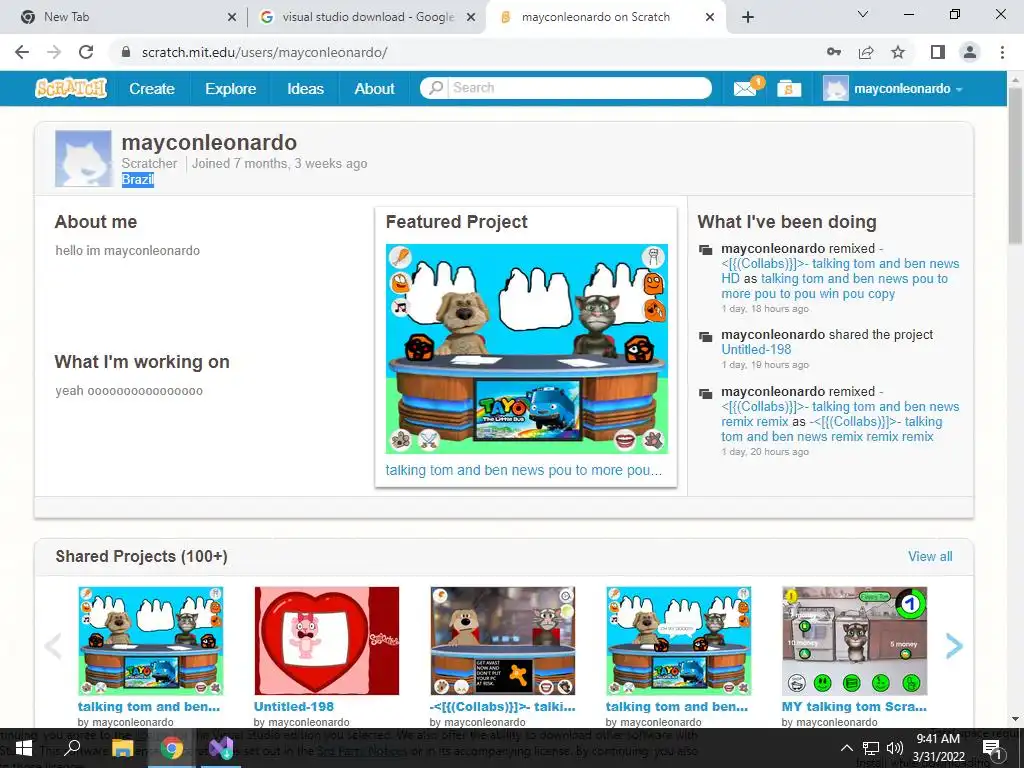This screenshot has height=768, width=1024.
Task: Open the Create menu item
Action: (x=152, y=89)
